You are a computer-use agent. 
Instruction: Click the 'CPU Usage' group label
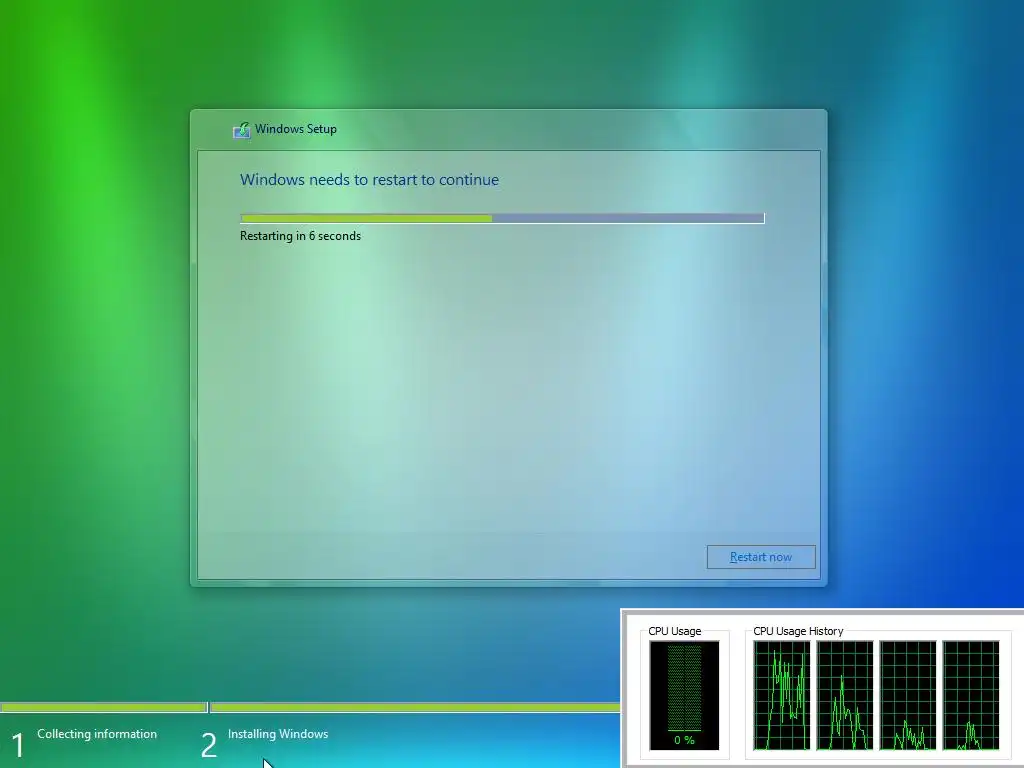click(x=675, y=631)
